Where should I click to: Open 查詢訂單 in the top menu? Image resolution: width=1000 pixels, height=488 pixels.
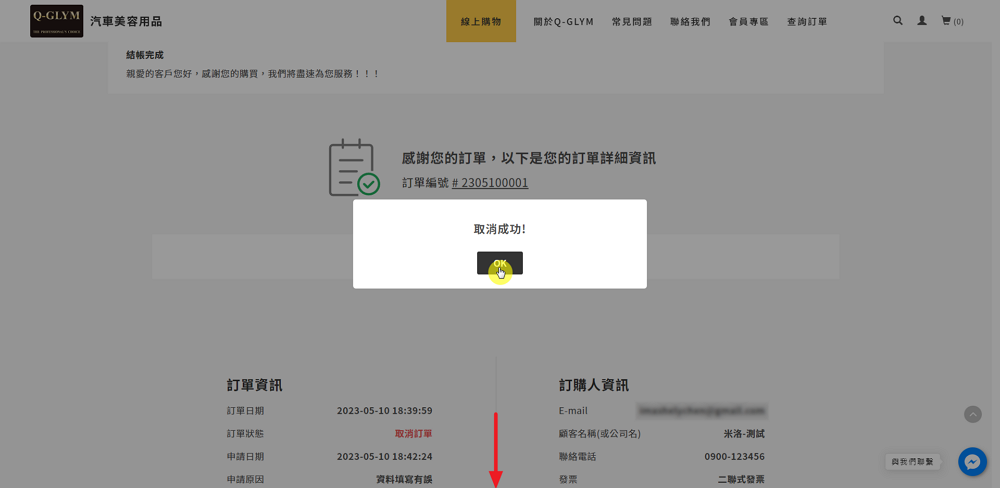807,21
